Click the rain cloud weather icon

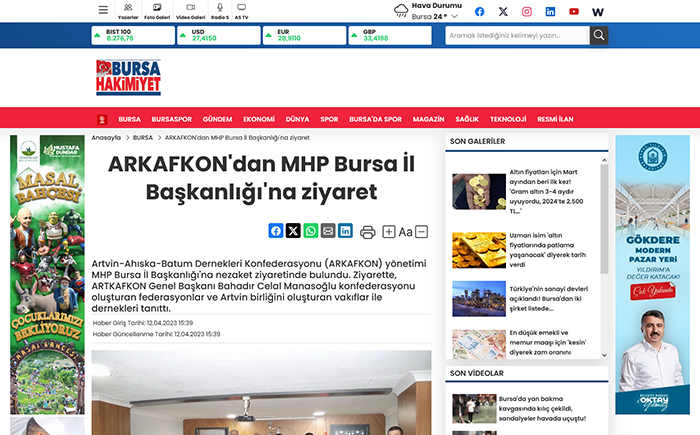click(401, 11)
